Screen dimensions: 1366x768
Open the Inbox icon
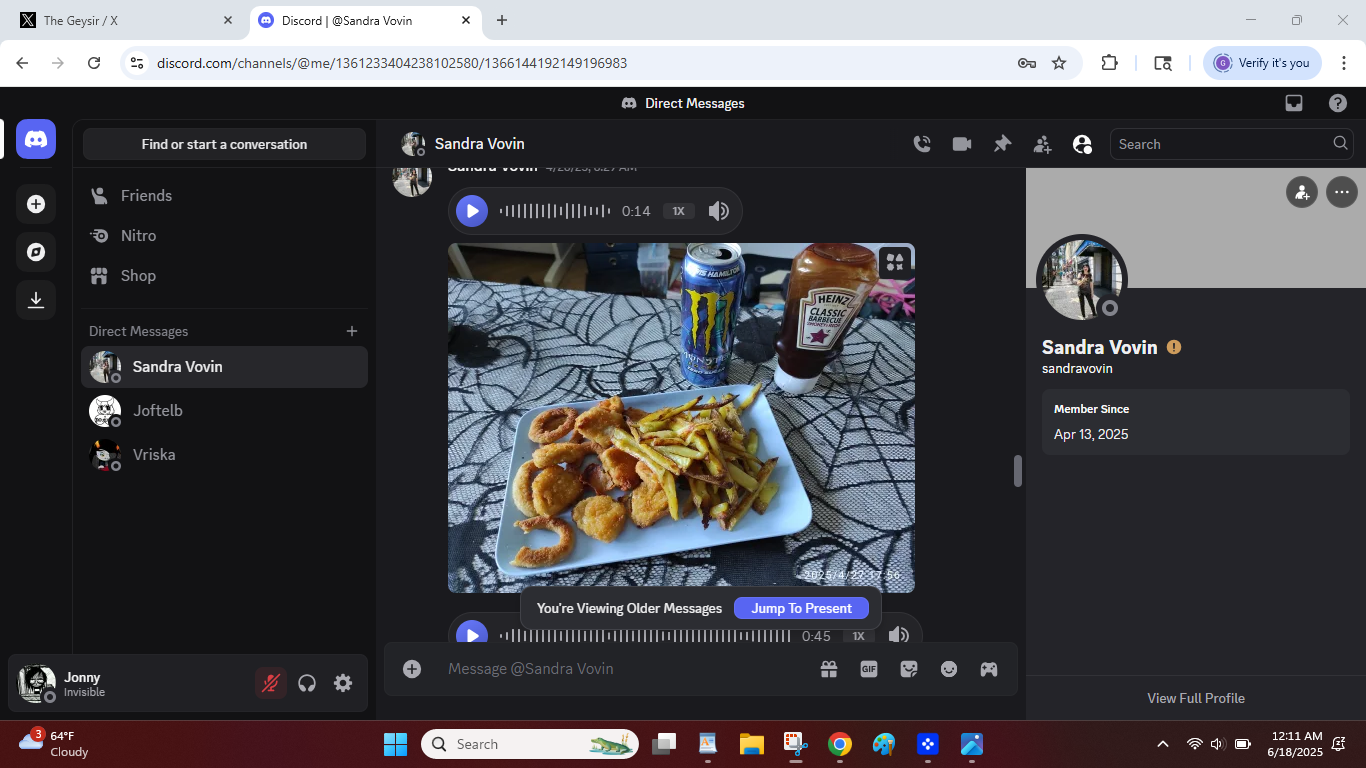(x=1294, y=103)
